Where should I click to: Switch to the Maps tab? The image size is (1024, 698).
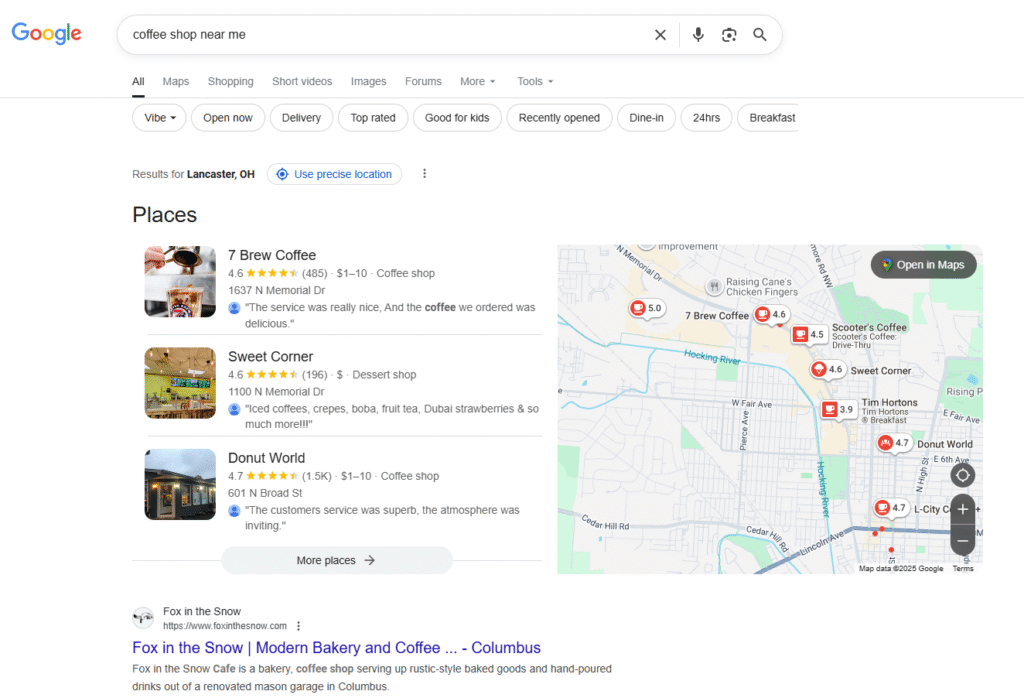(x=176, y=82)
